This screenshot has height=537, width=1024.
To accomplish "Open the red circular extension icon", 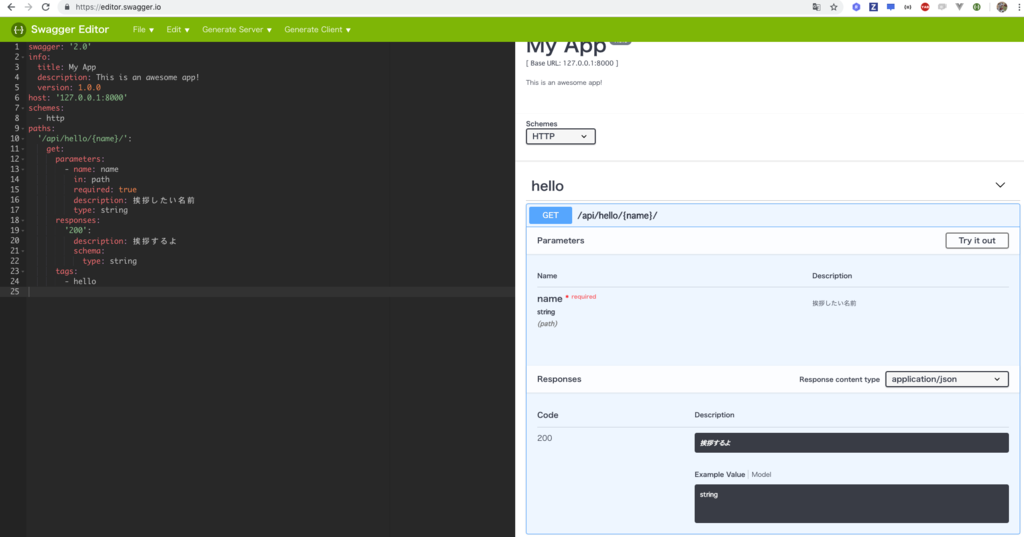I will [925, 7].
